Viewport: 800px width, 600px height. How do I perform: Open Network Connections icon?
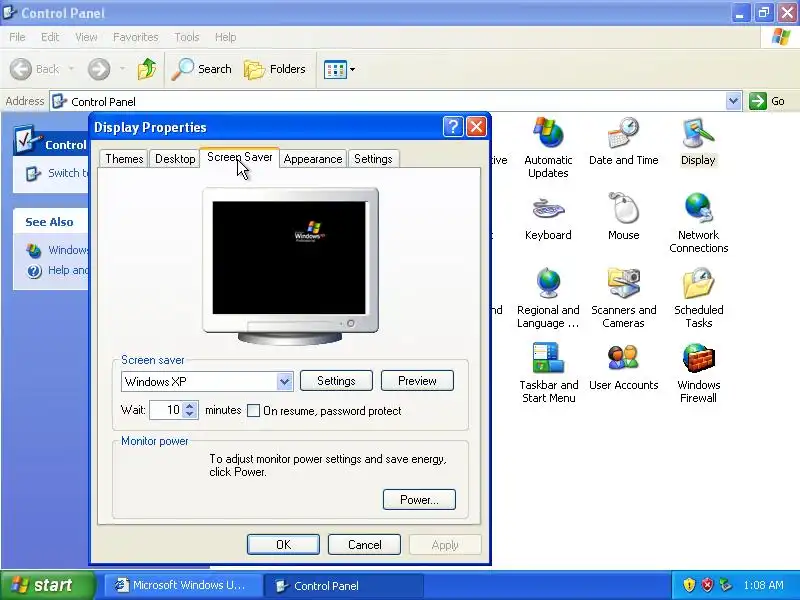(698, 222)
